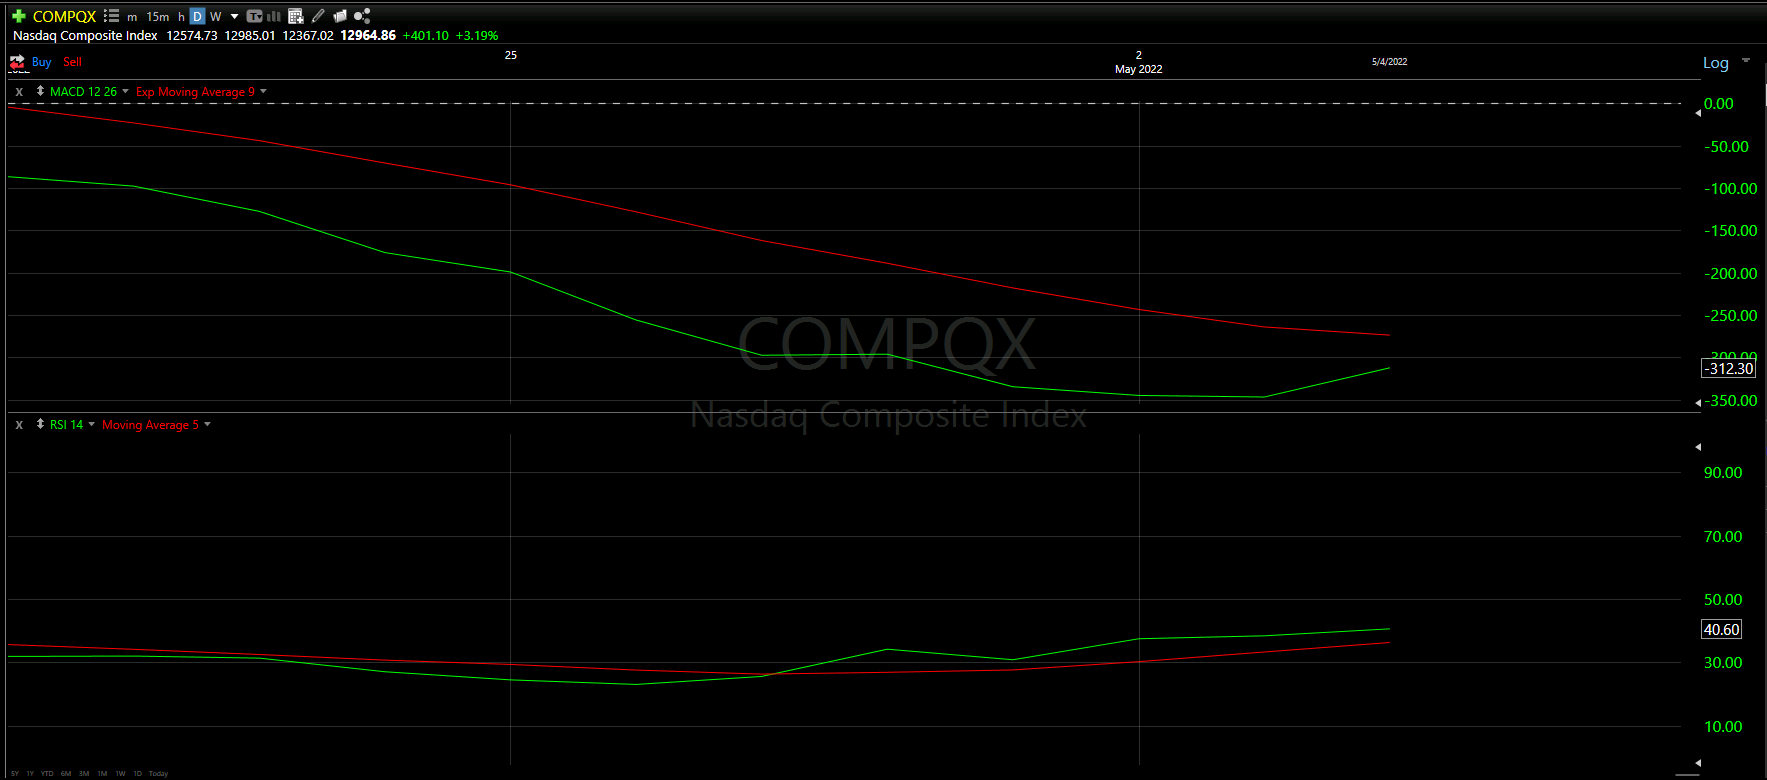Click the red swap arrows trade icon
Image resolution: width=1767 pixels, height=780 pixels.
tap(17, 62)
